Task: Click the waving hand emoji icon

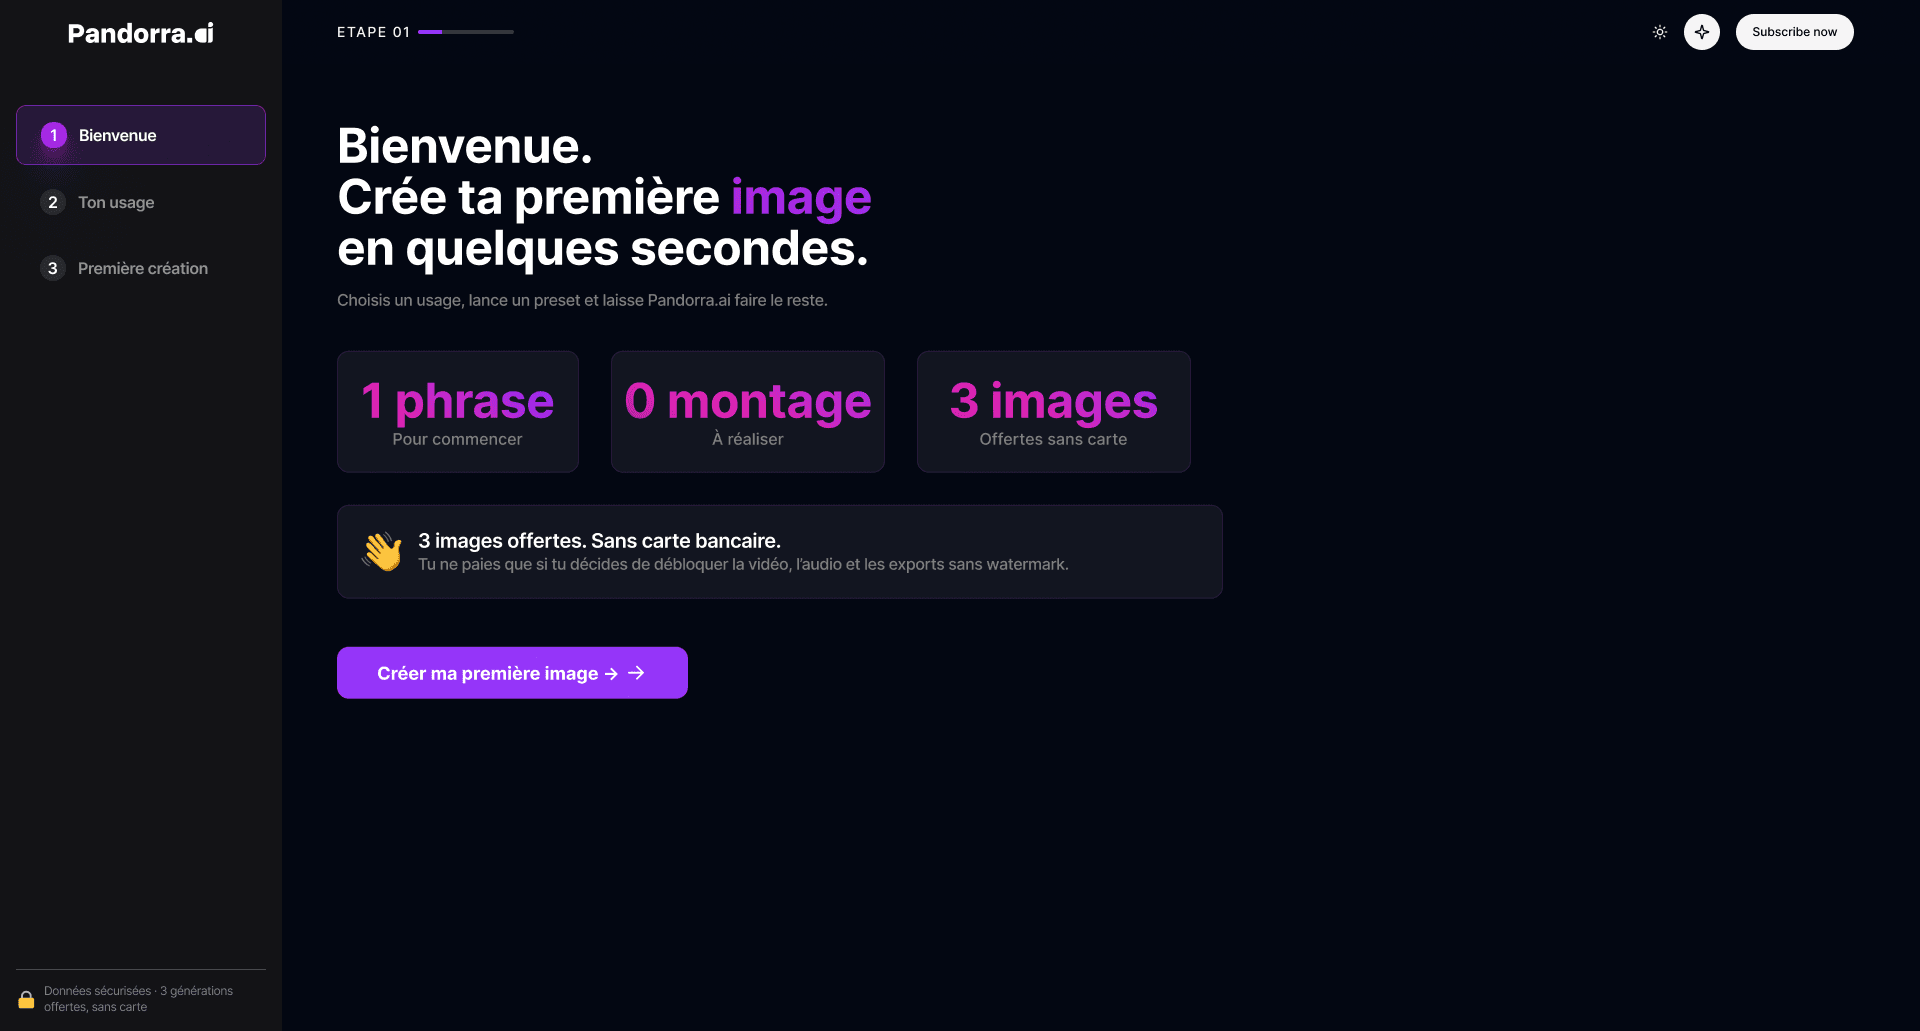Action: click(382, 552)
